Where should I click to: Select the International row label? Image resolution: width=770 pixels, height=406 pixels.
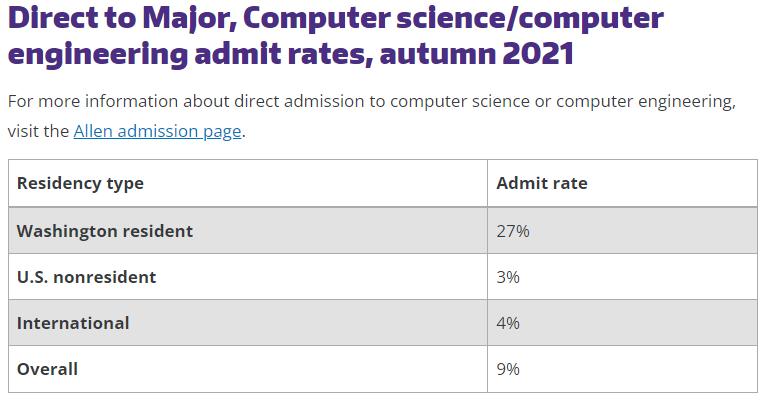(73, 323)
